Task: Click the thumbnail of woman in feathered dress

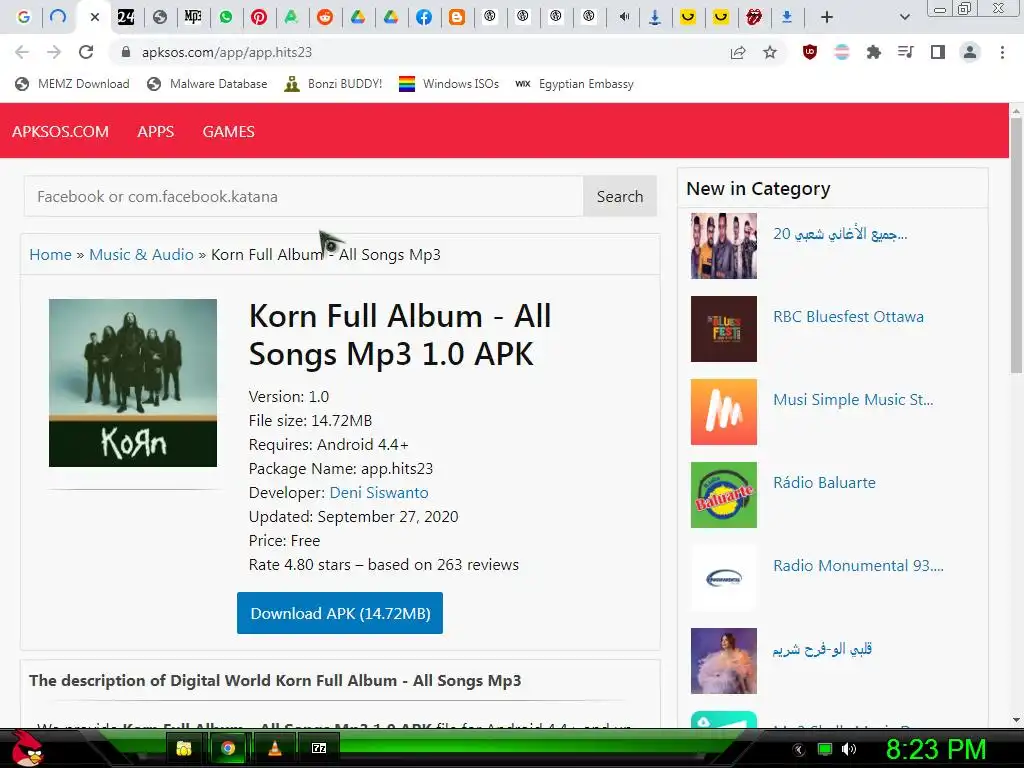Action: 724,660
